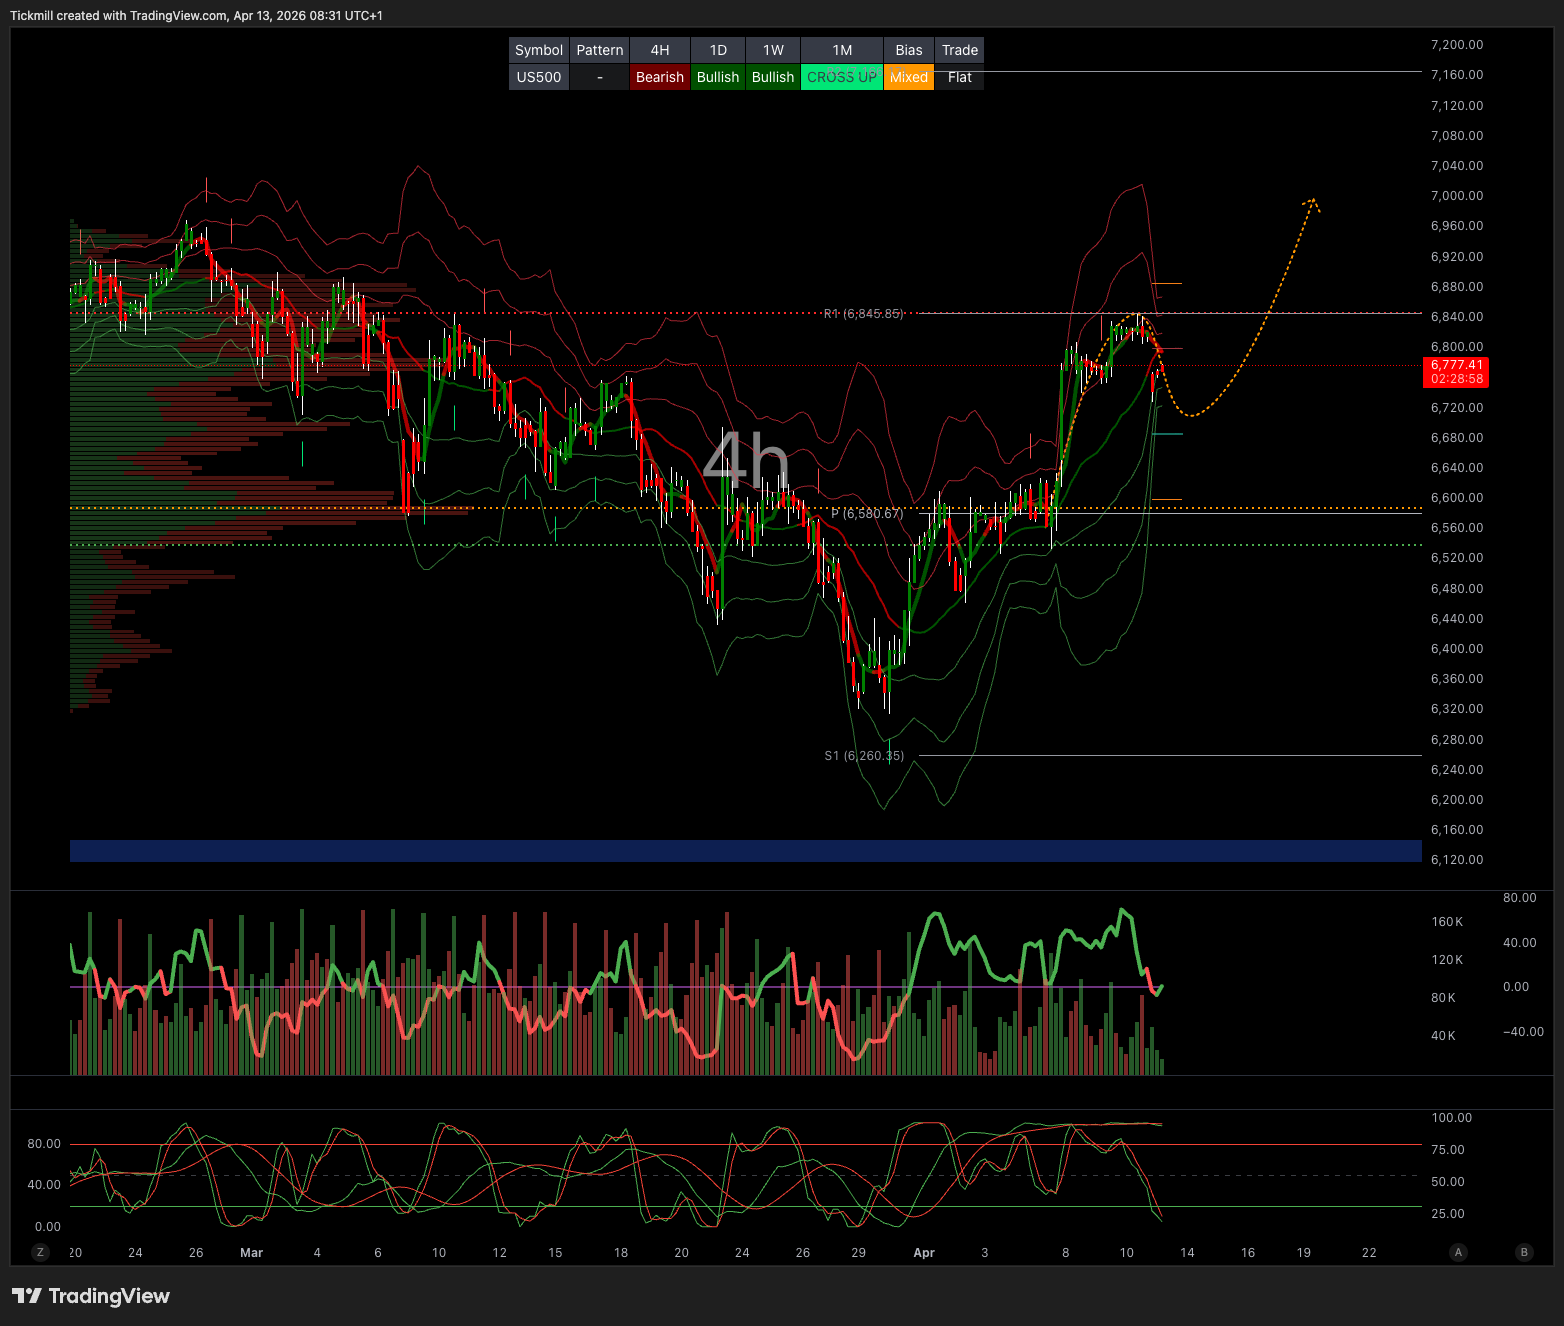This screenshot has width=1564, height=1326.
Task: Click the A auto-scale icon
Action: 1458,1252
